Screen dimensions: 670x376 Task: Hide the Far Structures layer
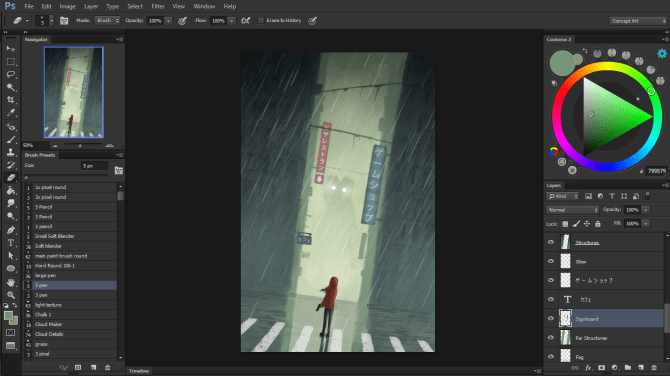(x=551, y=338)
